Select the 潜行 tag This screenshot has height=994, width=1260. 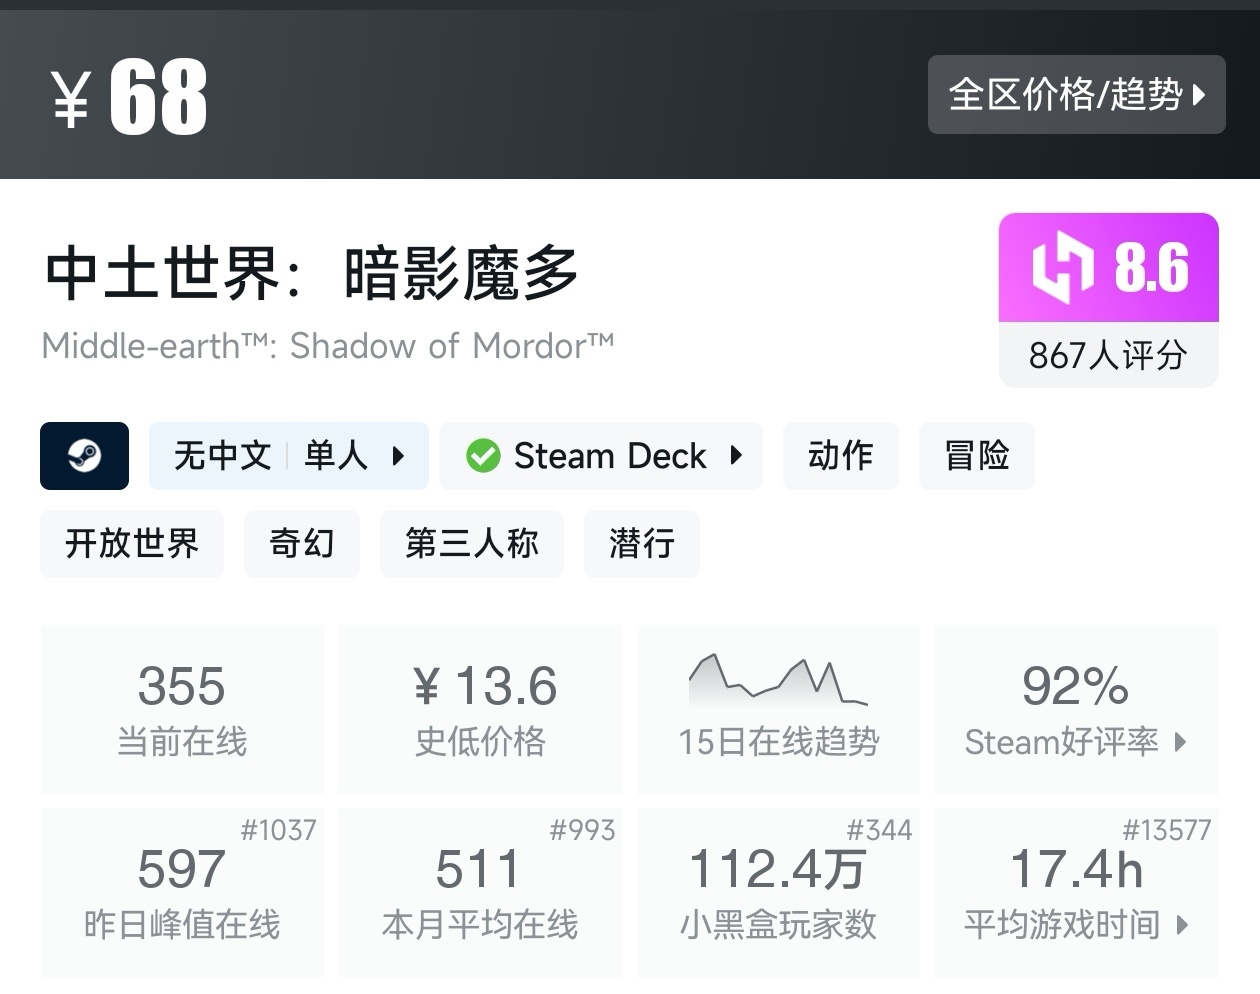coord(642,544)
